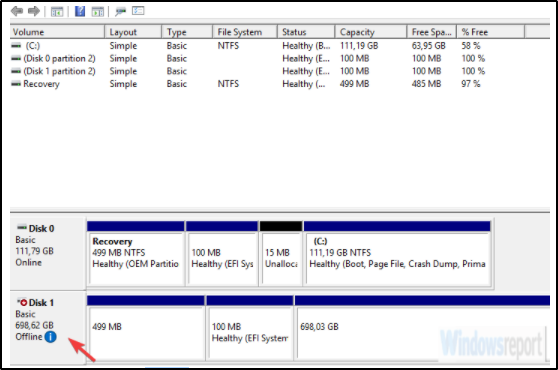Select the Disk 1 label panel
The width and height of the screenshot is (558, 370).
[48, 328]
